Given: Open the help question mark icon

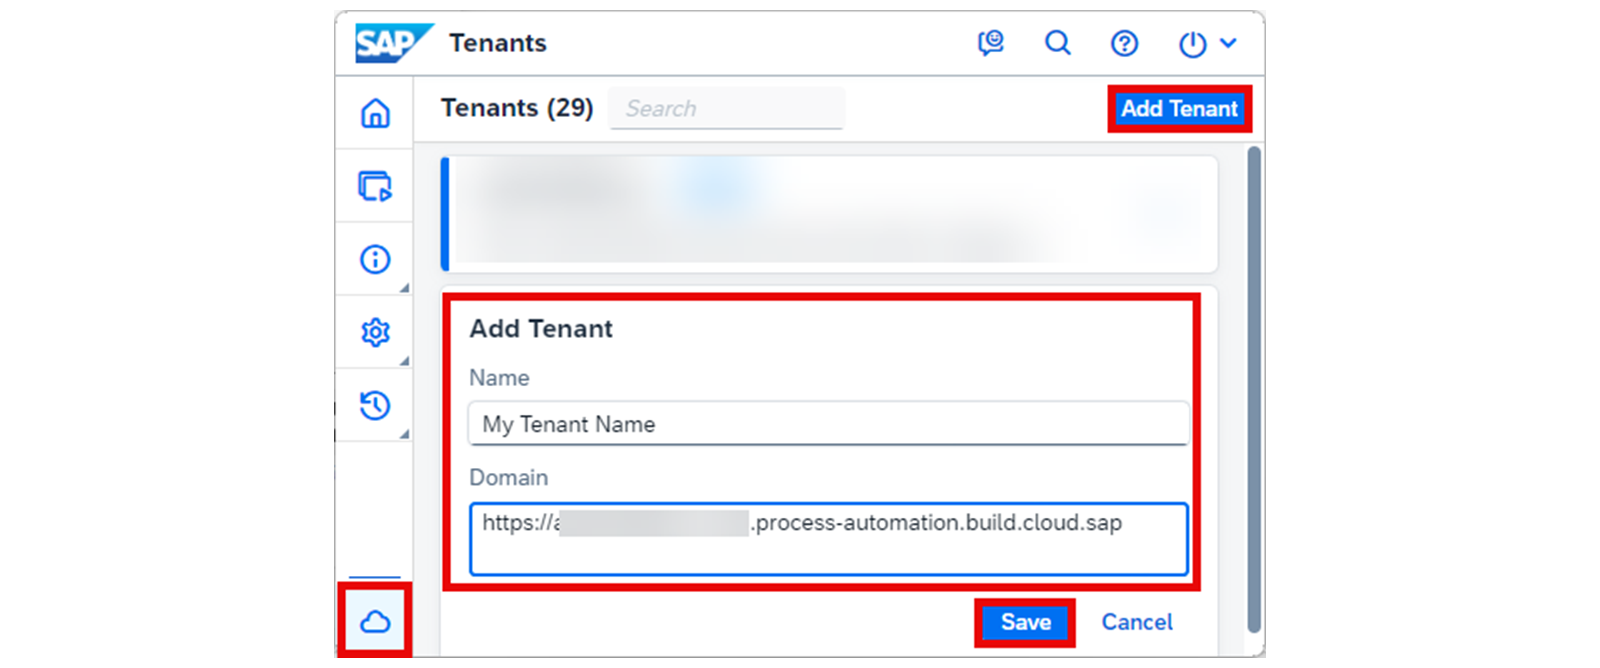Looking at the screenshot, I should (x=1124, y=43).
